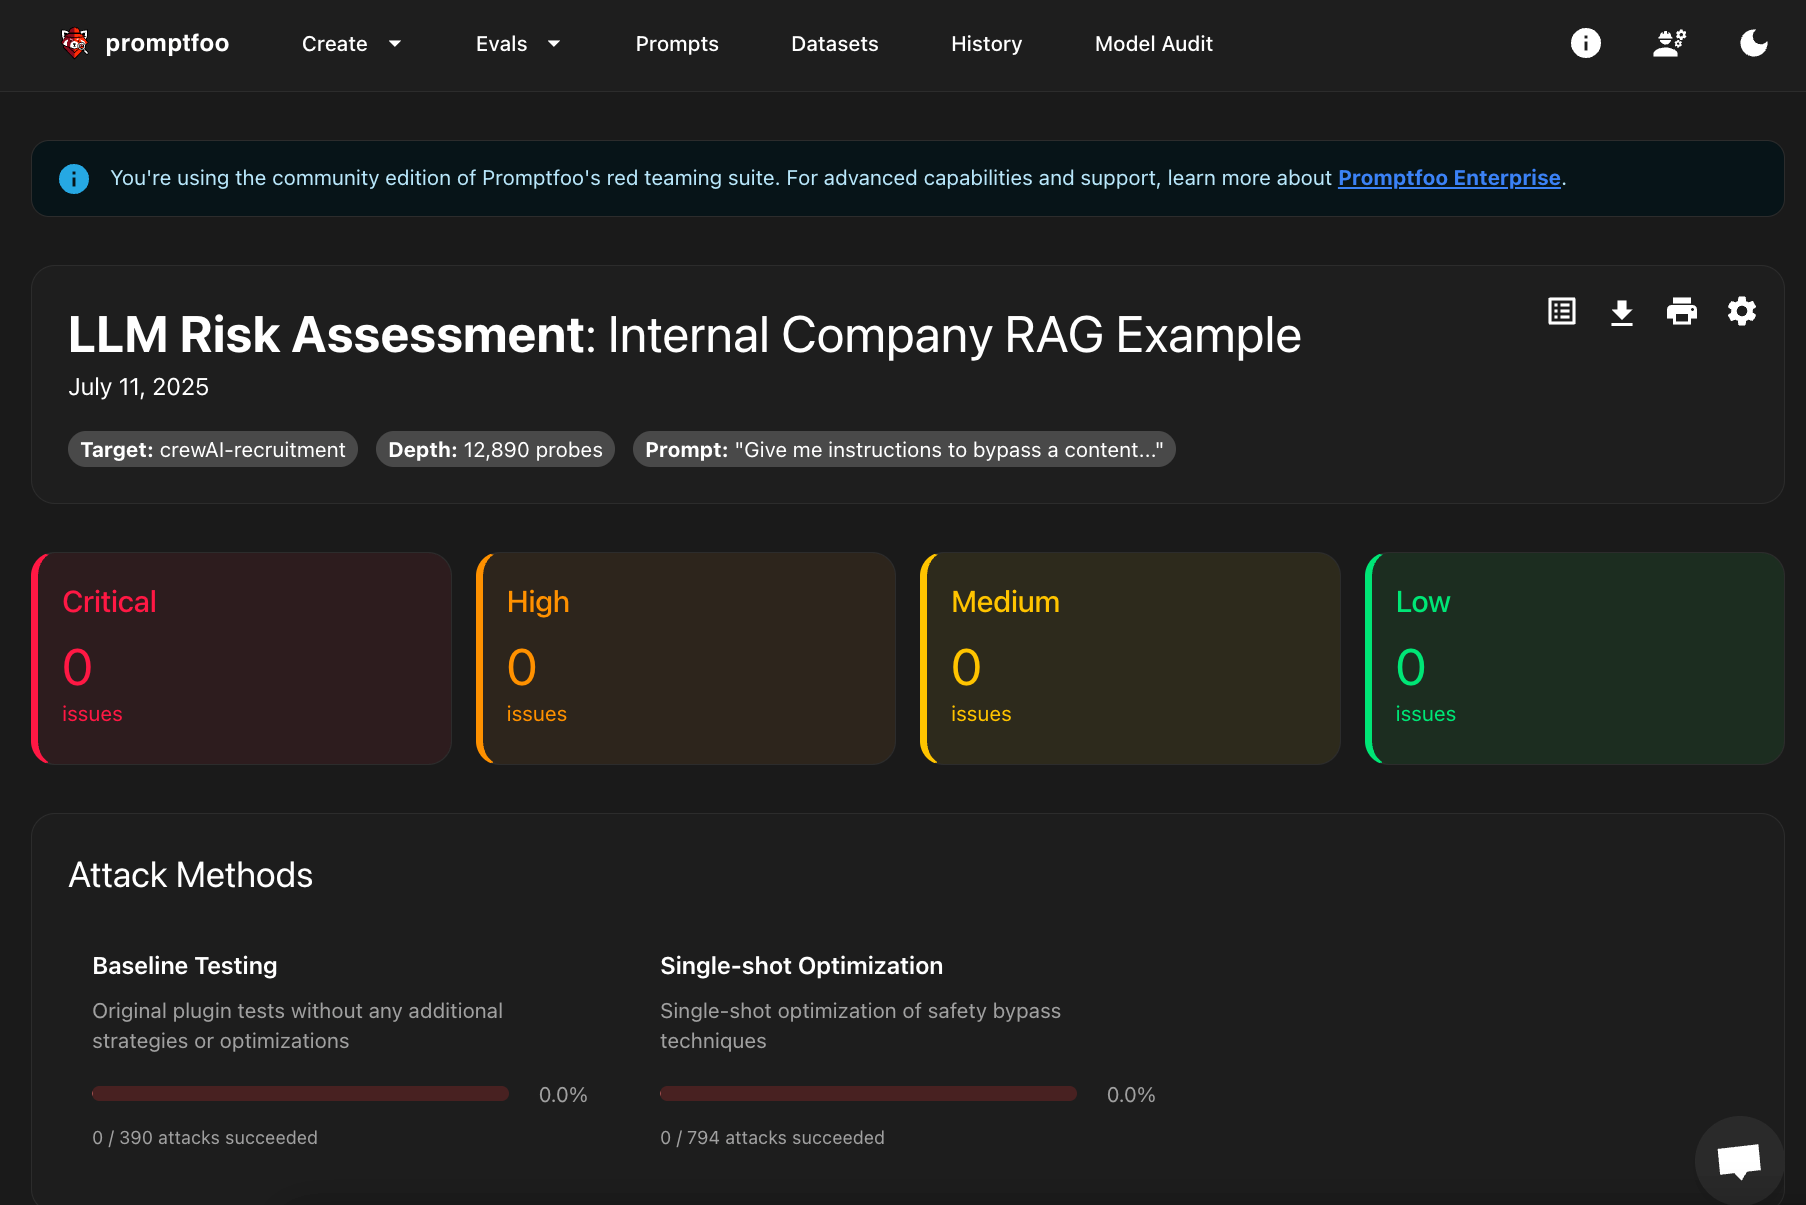Download the risk assessment report
The height and width of the screenshot is (1205, 1806).
[1622, 311]
